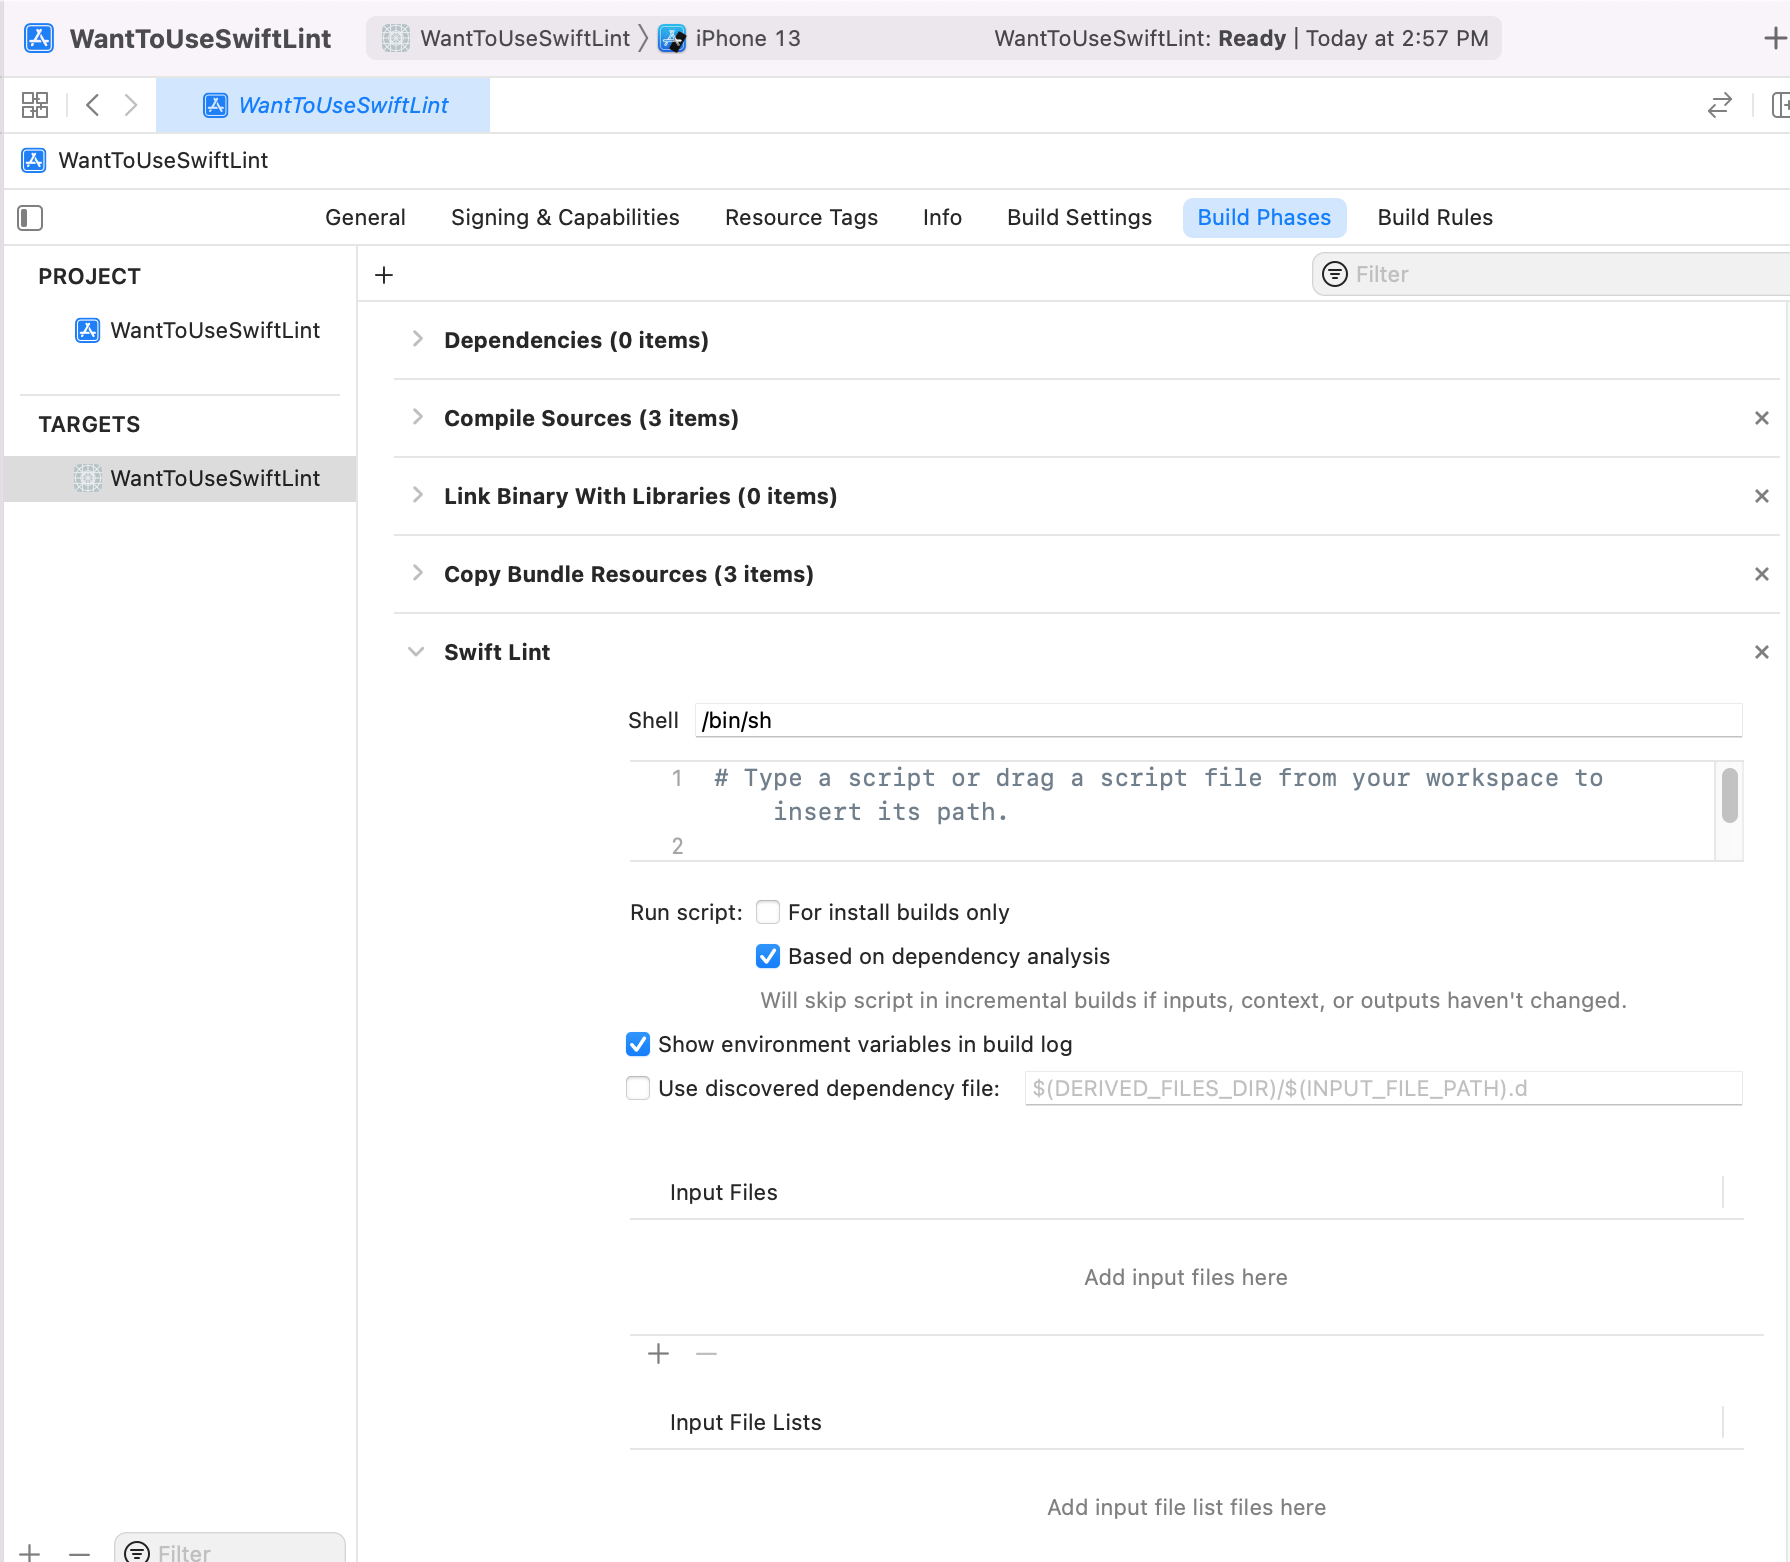Click the Xcode project icon in title bar
The image size is (1790, 1562).
tap(39, 38)
